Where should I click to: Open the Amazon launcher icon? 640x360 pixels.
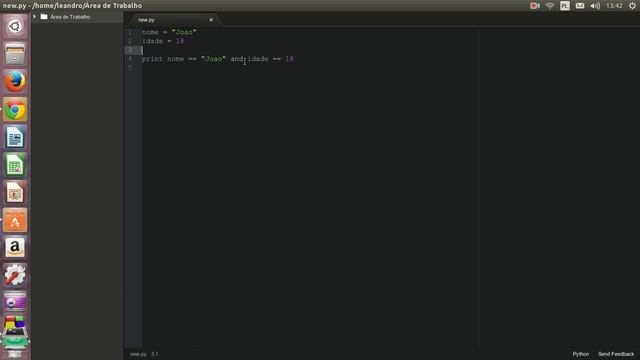15,247
